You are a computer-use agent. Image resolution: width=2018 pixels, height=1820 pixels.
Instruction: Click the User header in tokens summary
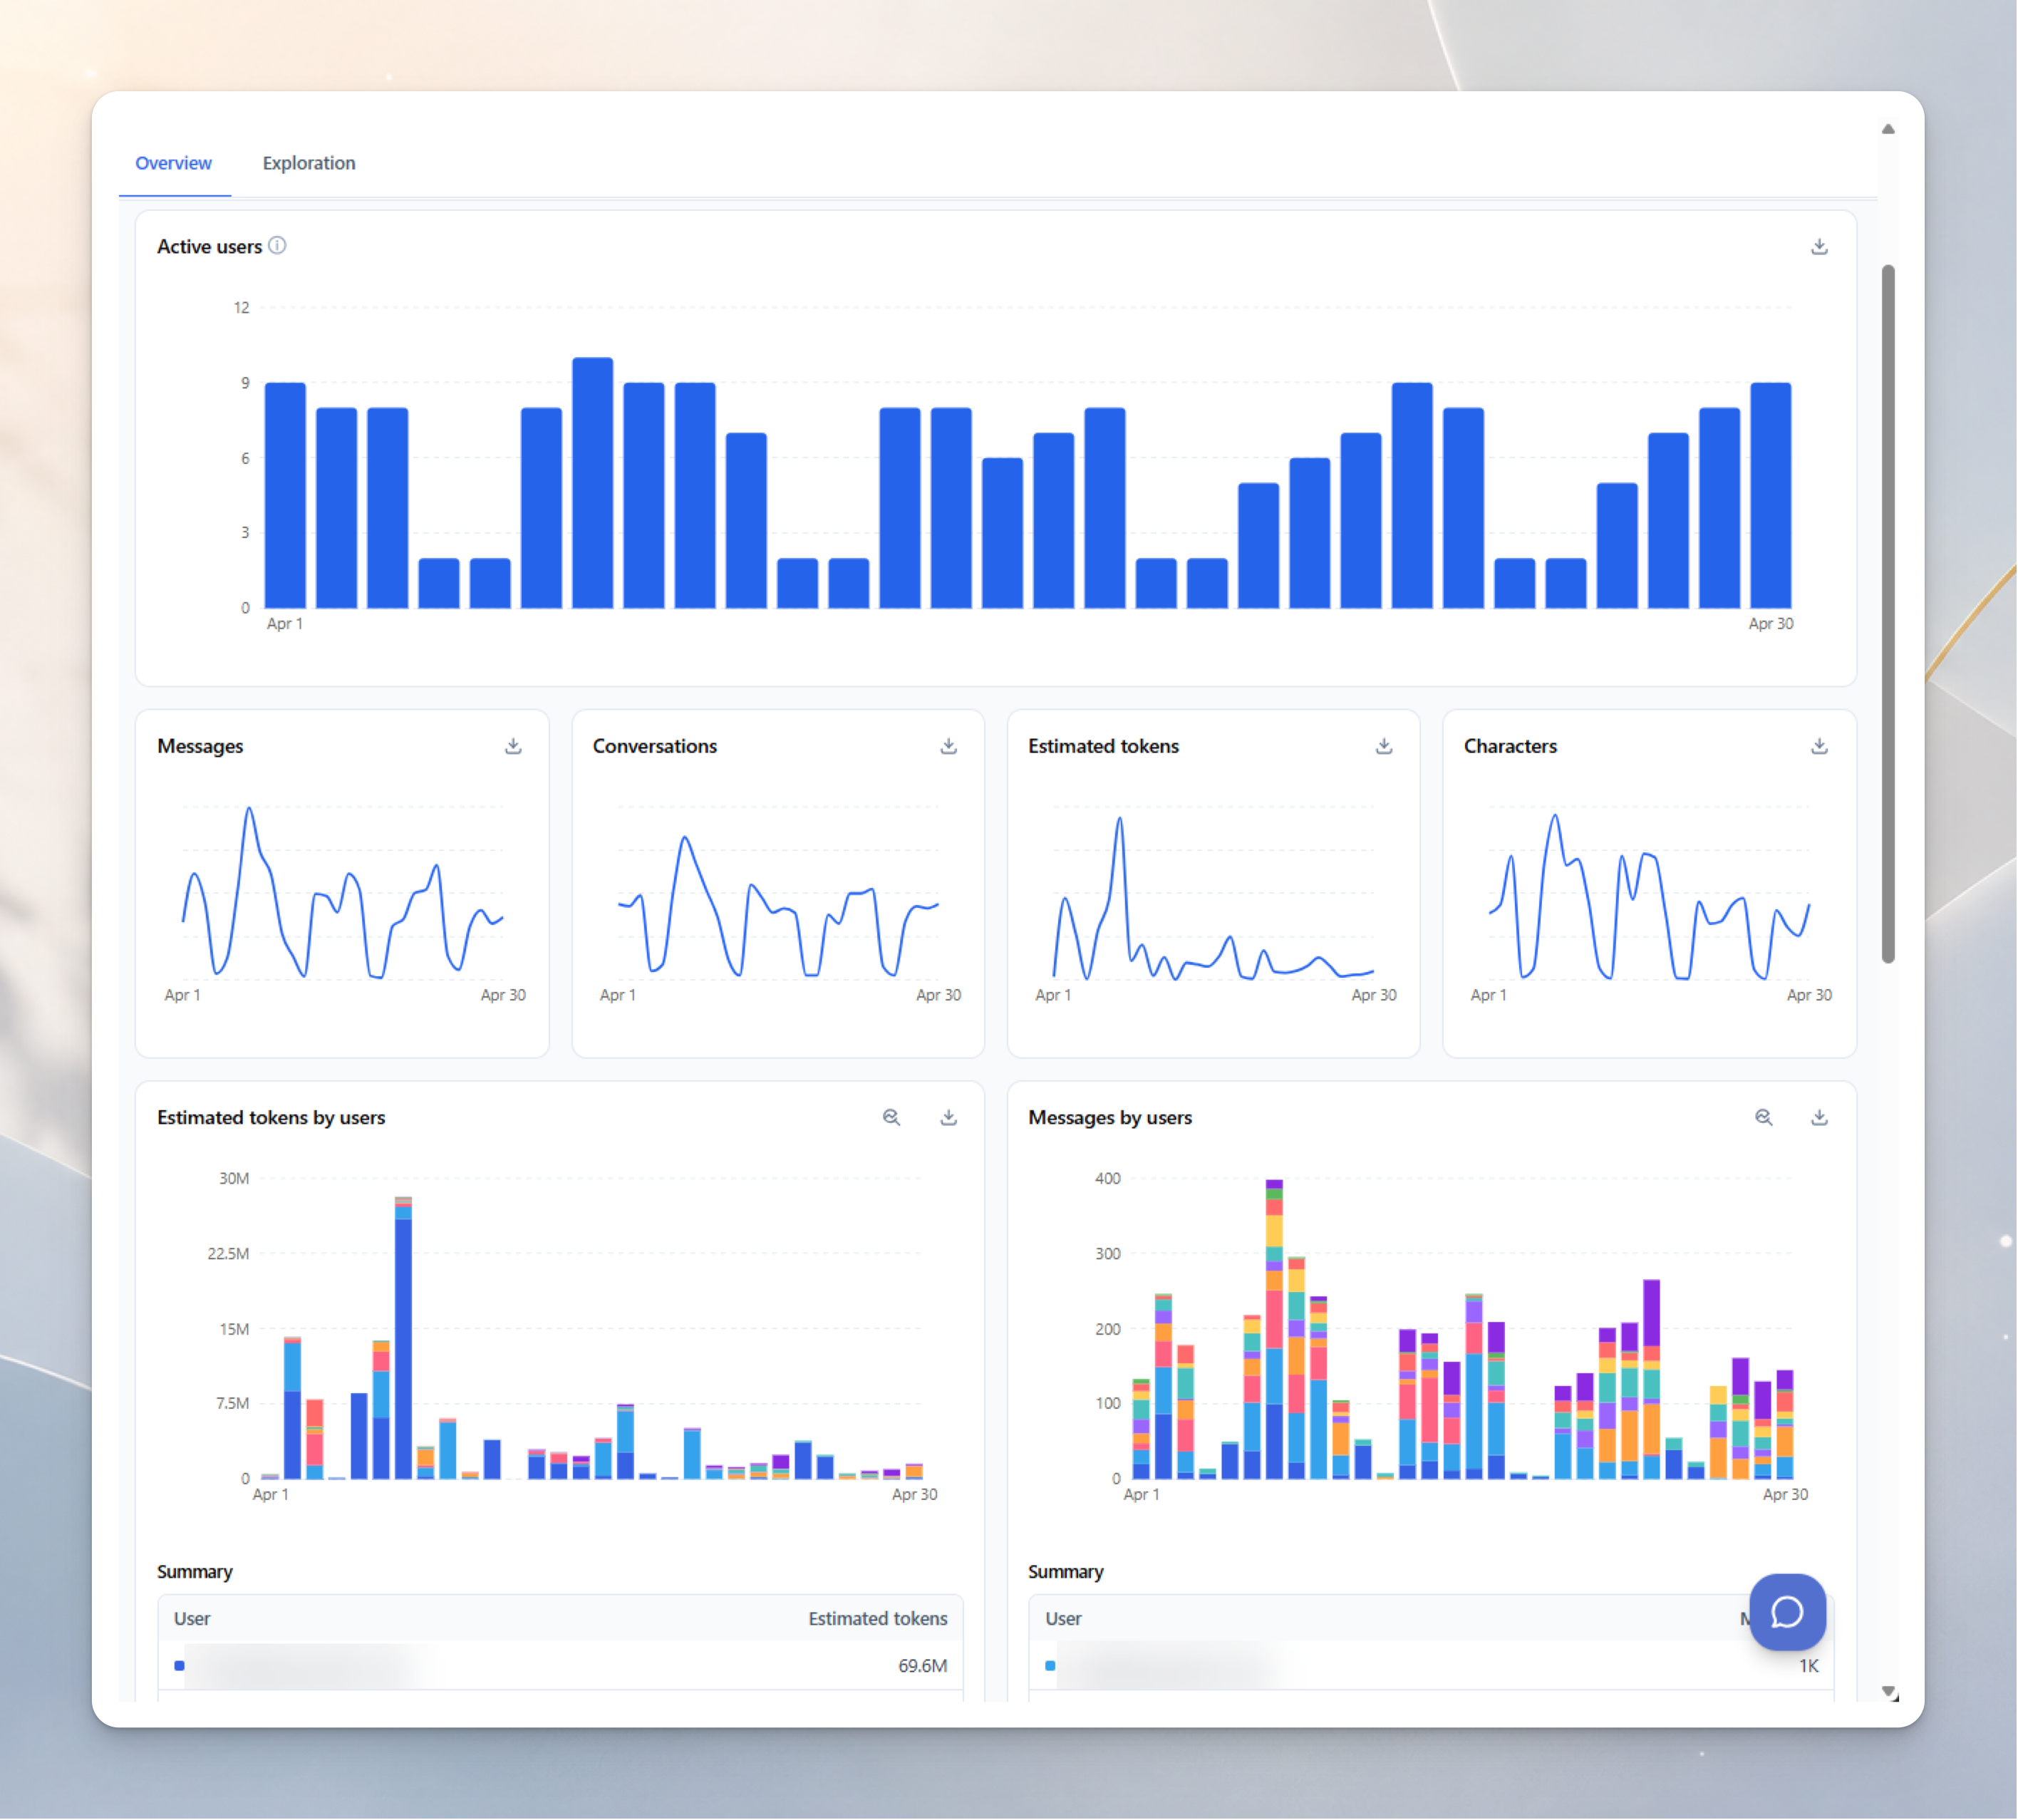coord(192,1618)
